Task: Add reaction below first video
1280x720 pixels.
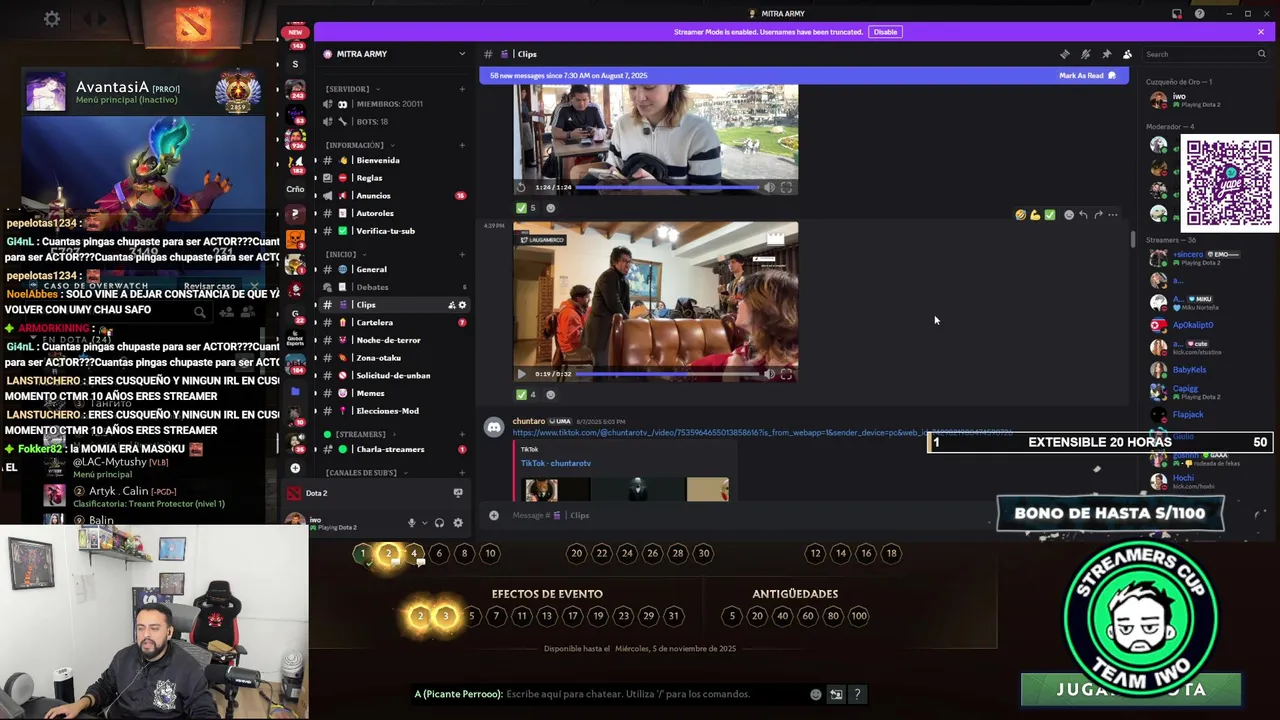Action: 550,208
